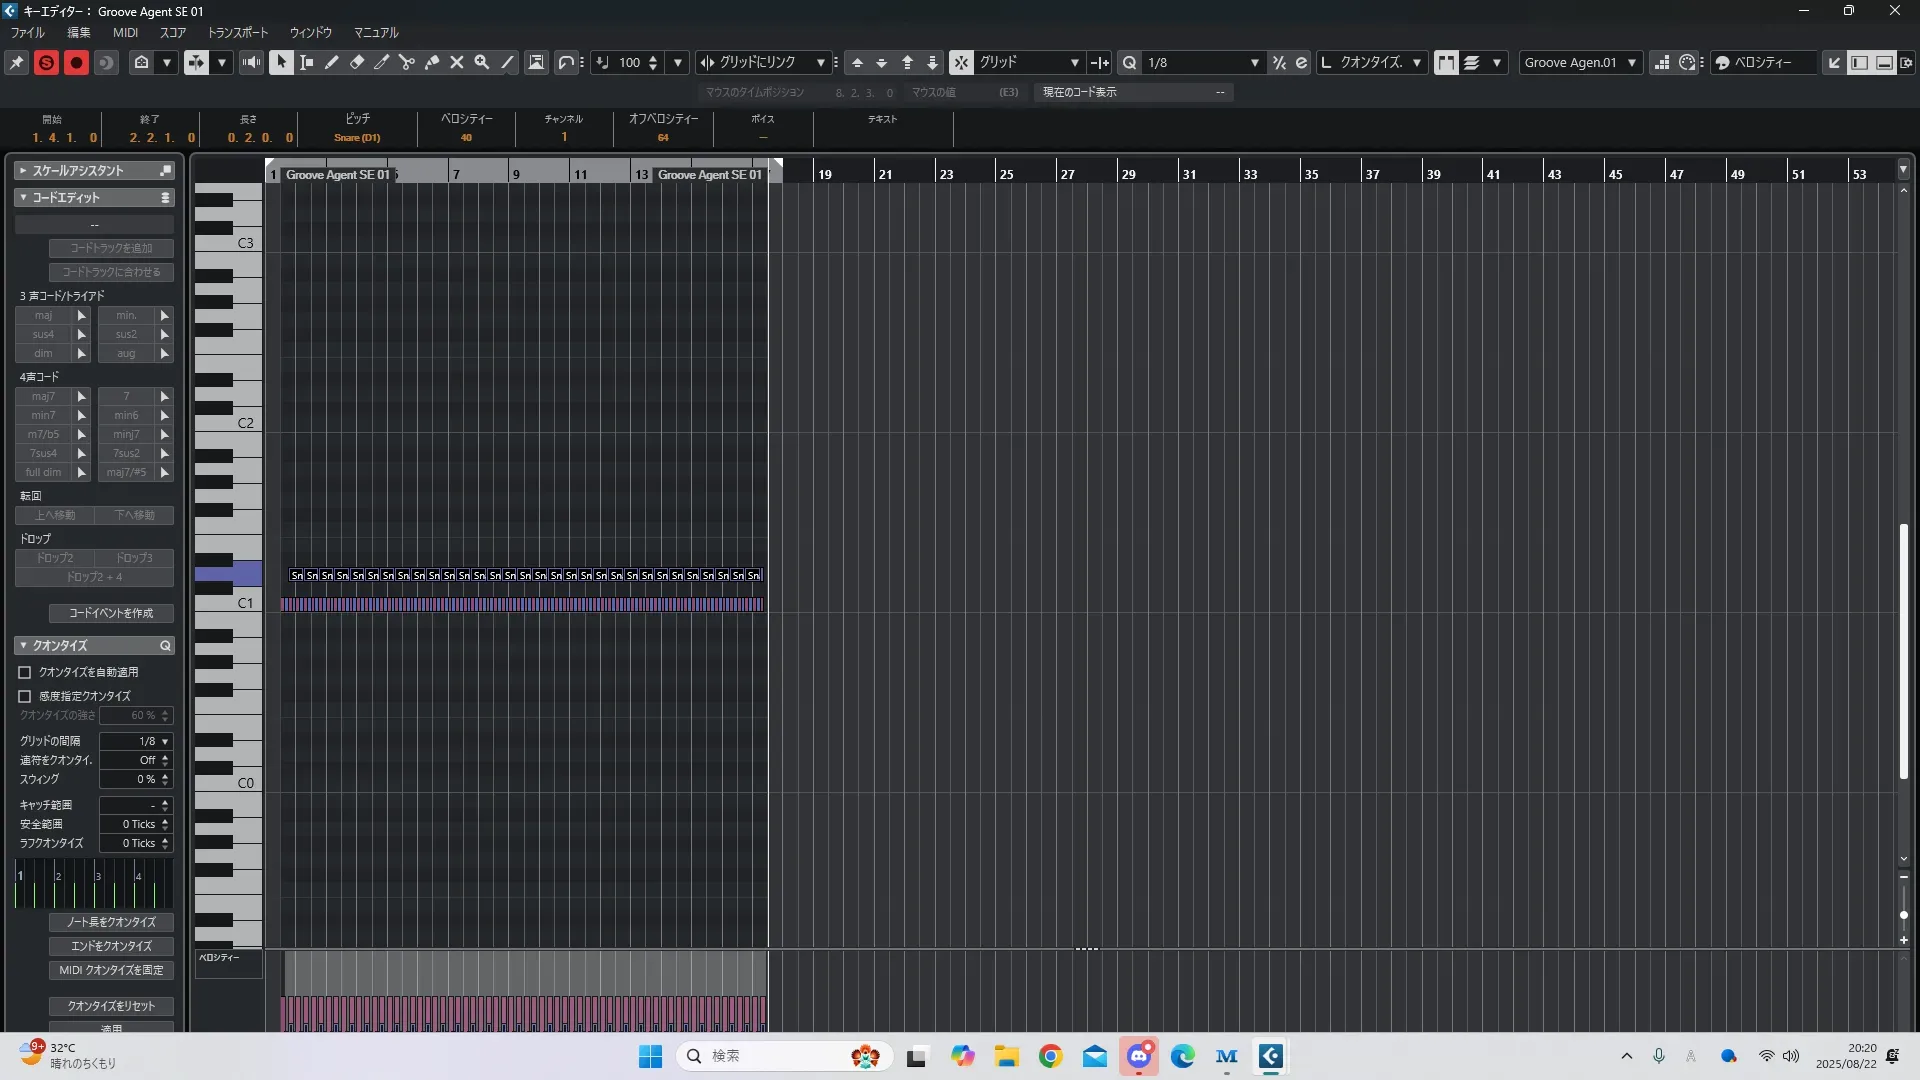Select the Erase tool
Viewport: 1920px width, 1080px height.
[x=357, y=62]
